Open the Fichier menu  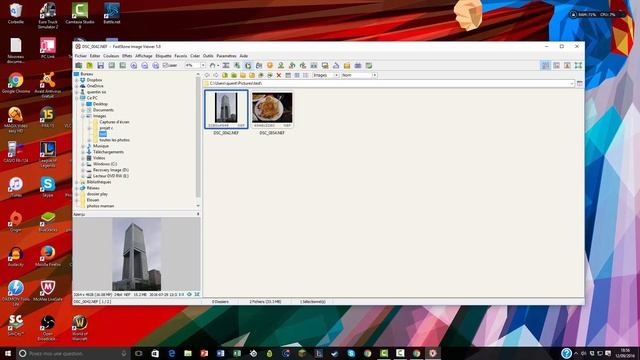[80, 56]
